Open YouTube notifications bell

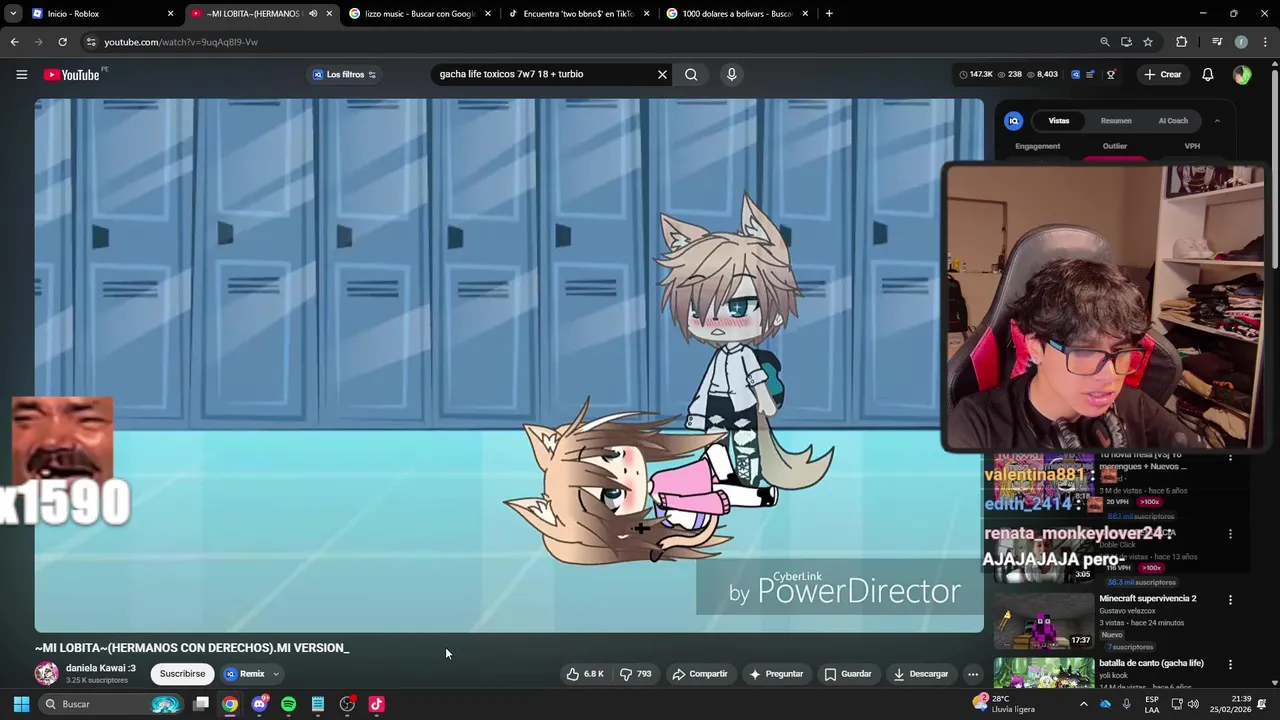(1207, 75)
